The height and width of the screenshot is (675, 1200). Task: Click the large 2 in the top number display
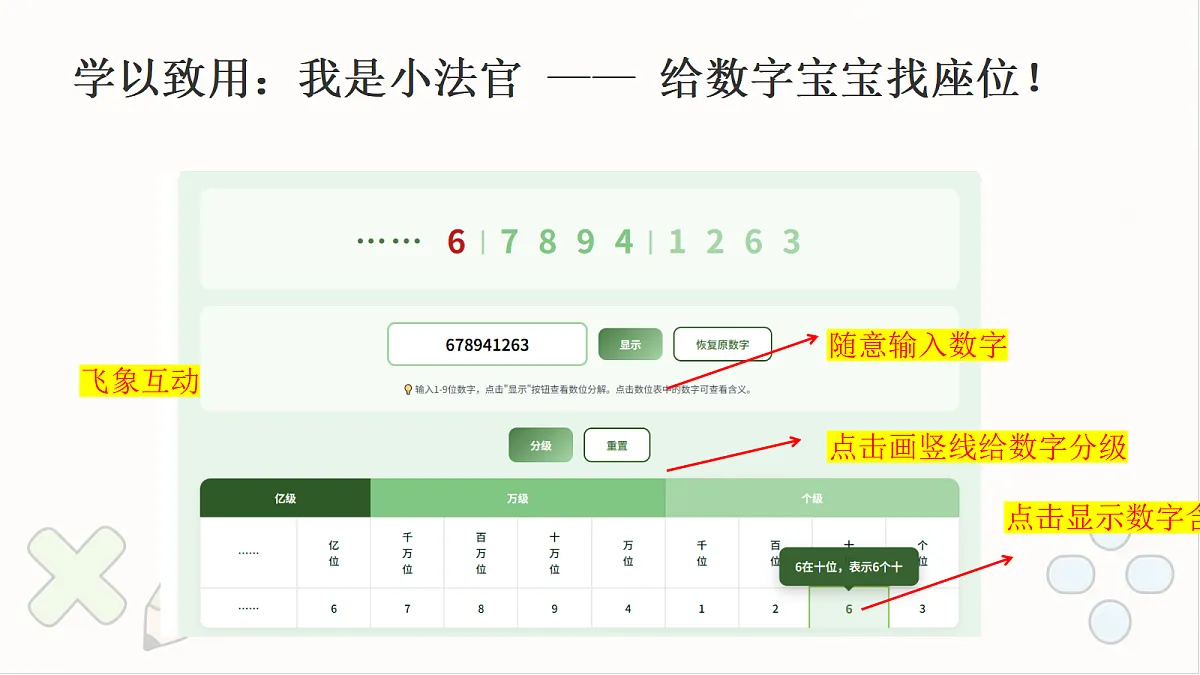(715, 242)
